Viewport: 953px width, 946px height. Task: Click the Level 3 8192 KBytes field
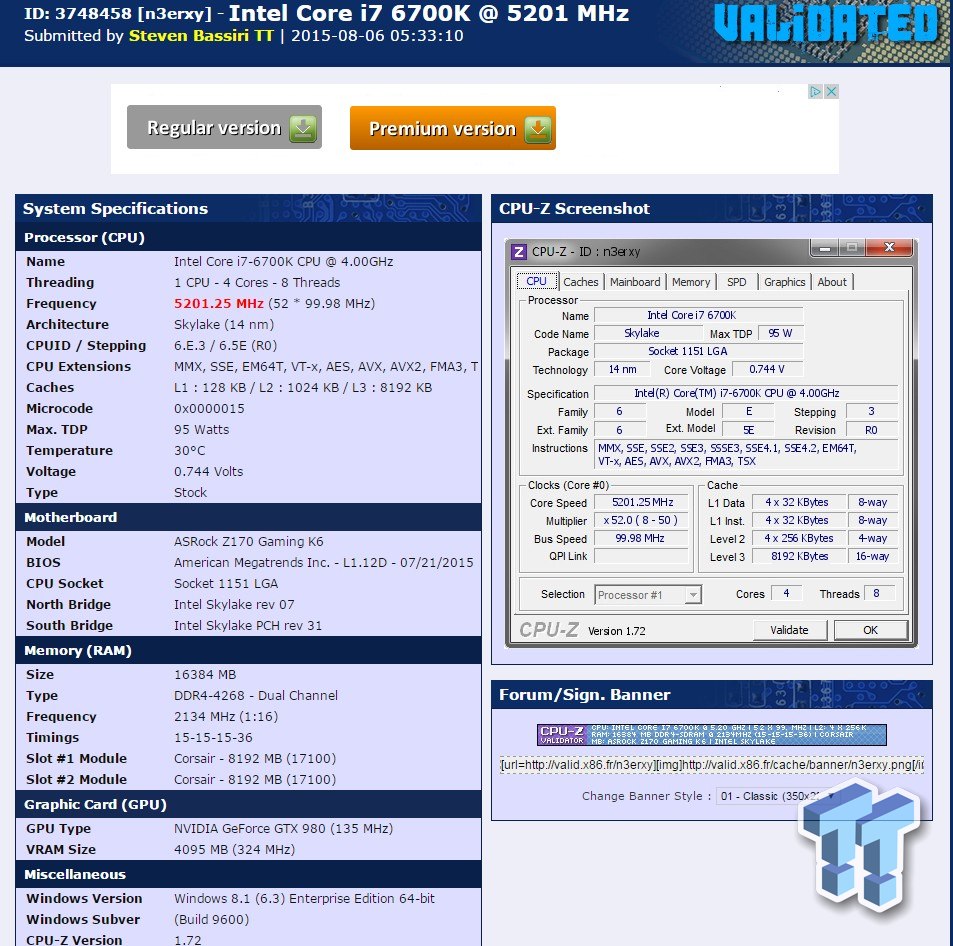(799, 556)
